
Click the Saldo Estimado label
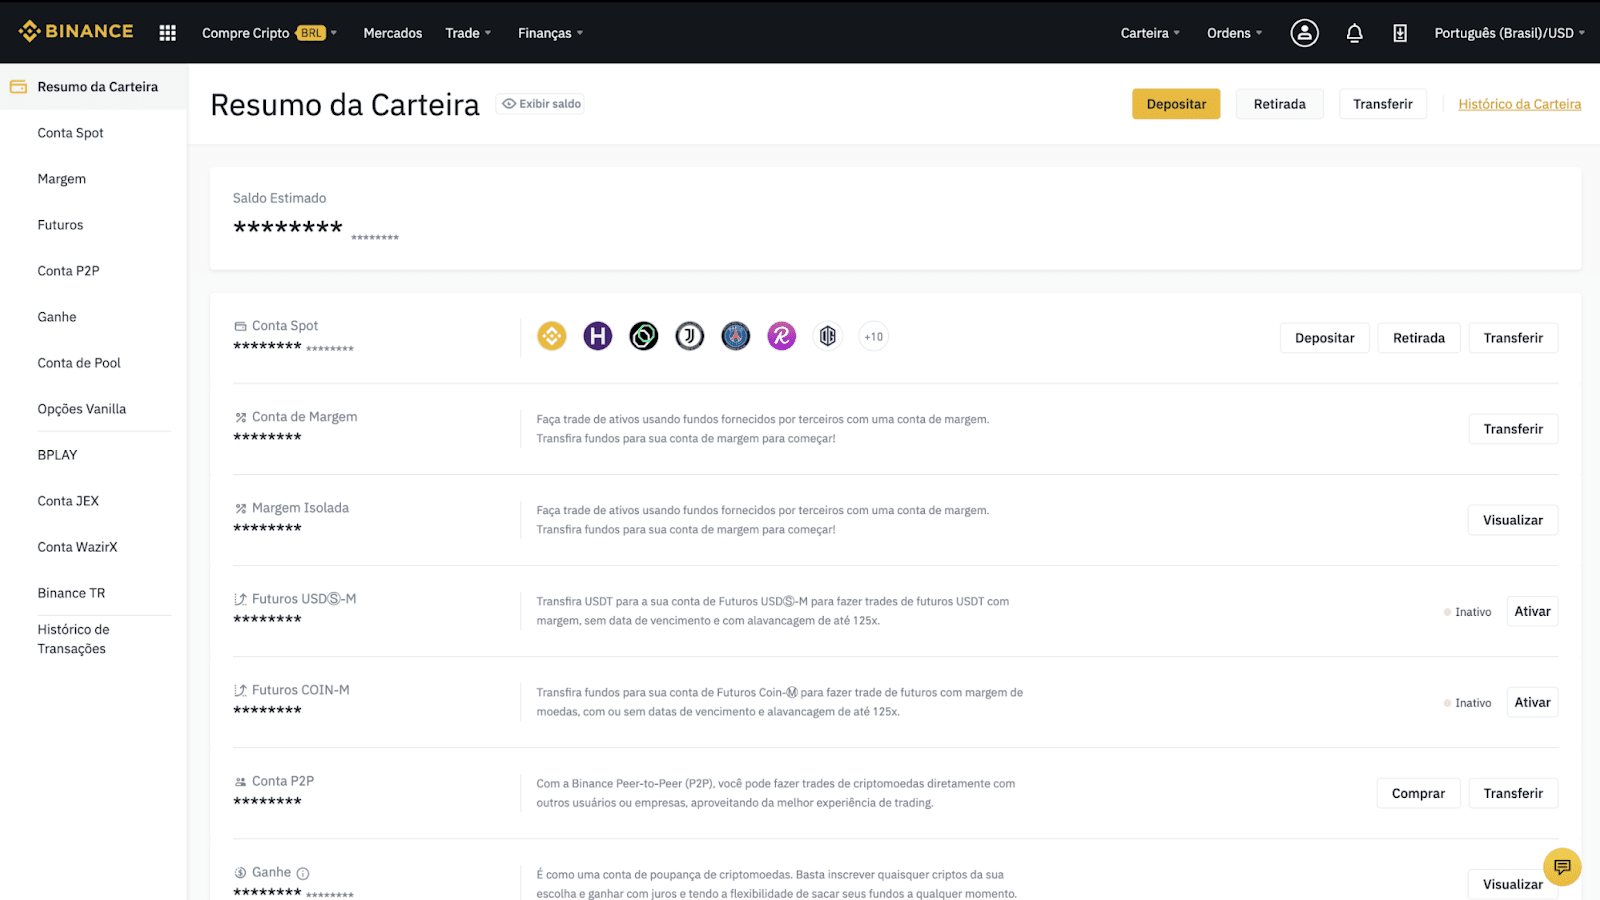[279, 198]
